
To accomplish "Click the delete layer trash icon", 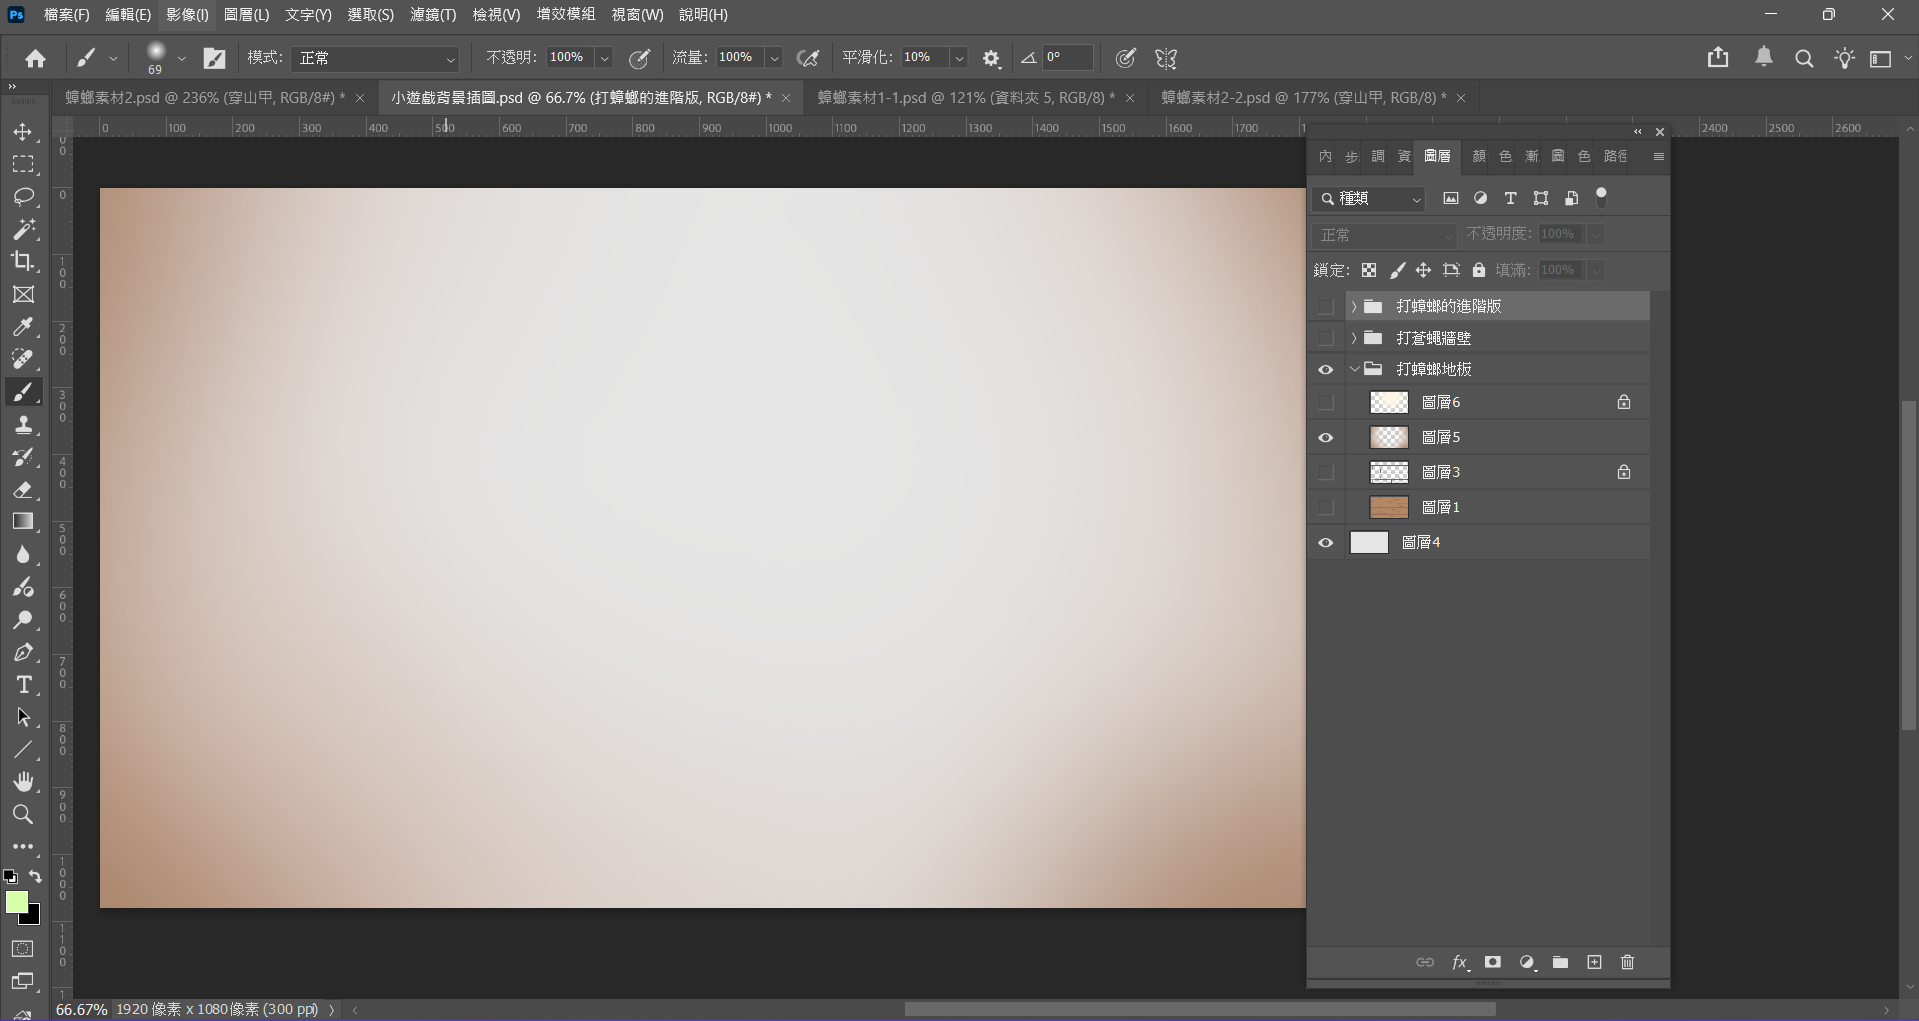I will click(x=1627, y=962).
